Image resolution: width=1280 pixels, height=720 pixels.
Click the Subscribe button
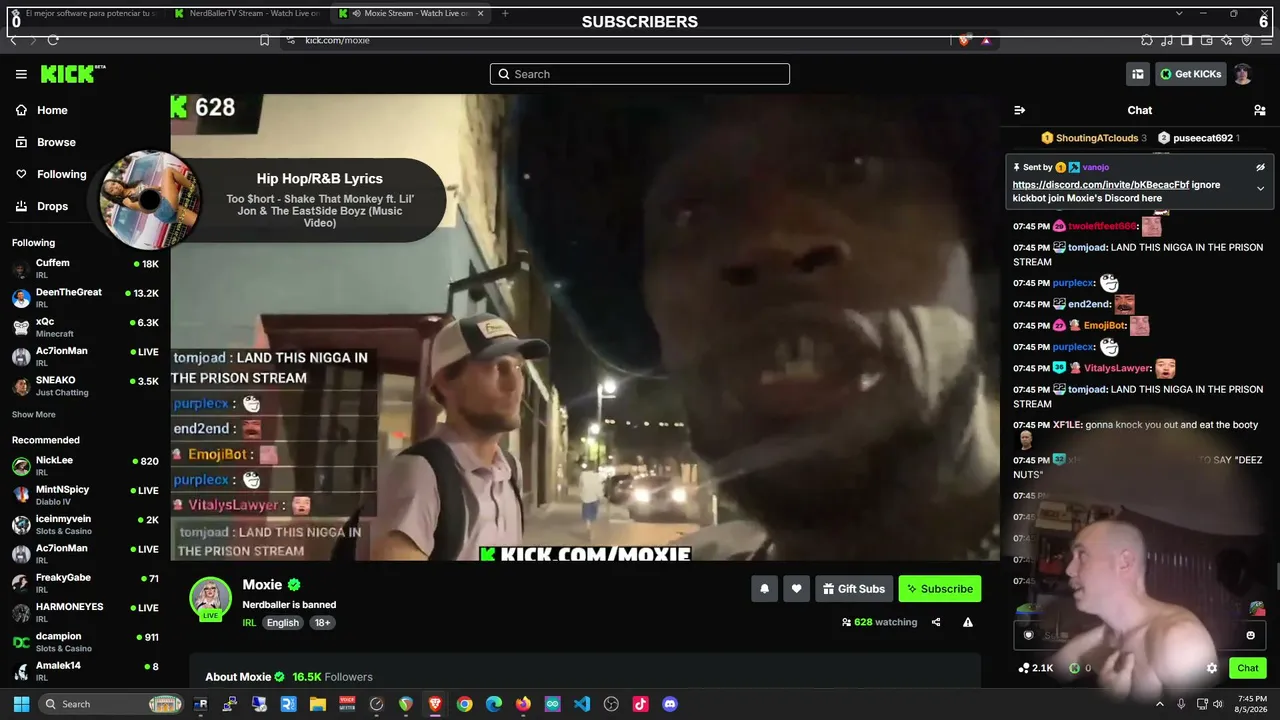tap(940, 589)
